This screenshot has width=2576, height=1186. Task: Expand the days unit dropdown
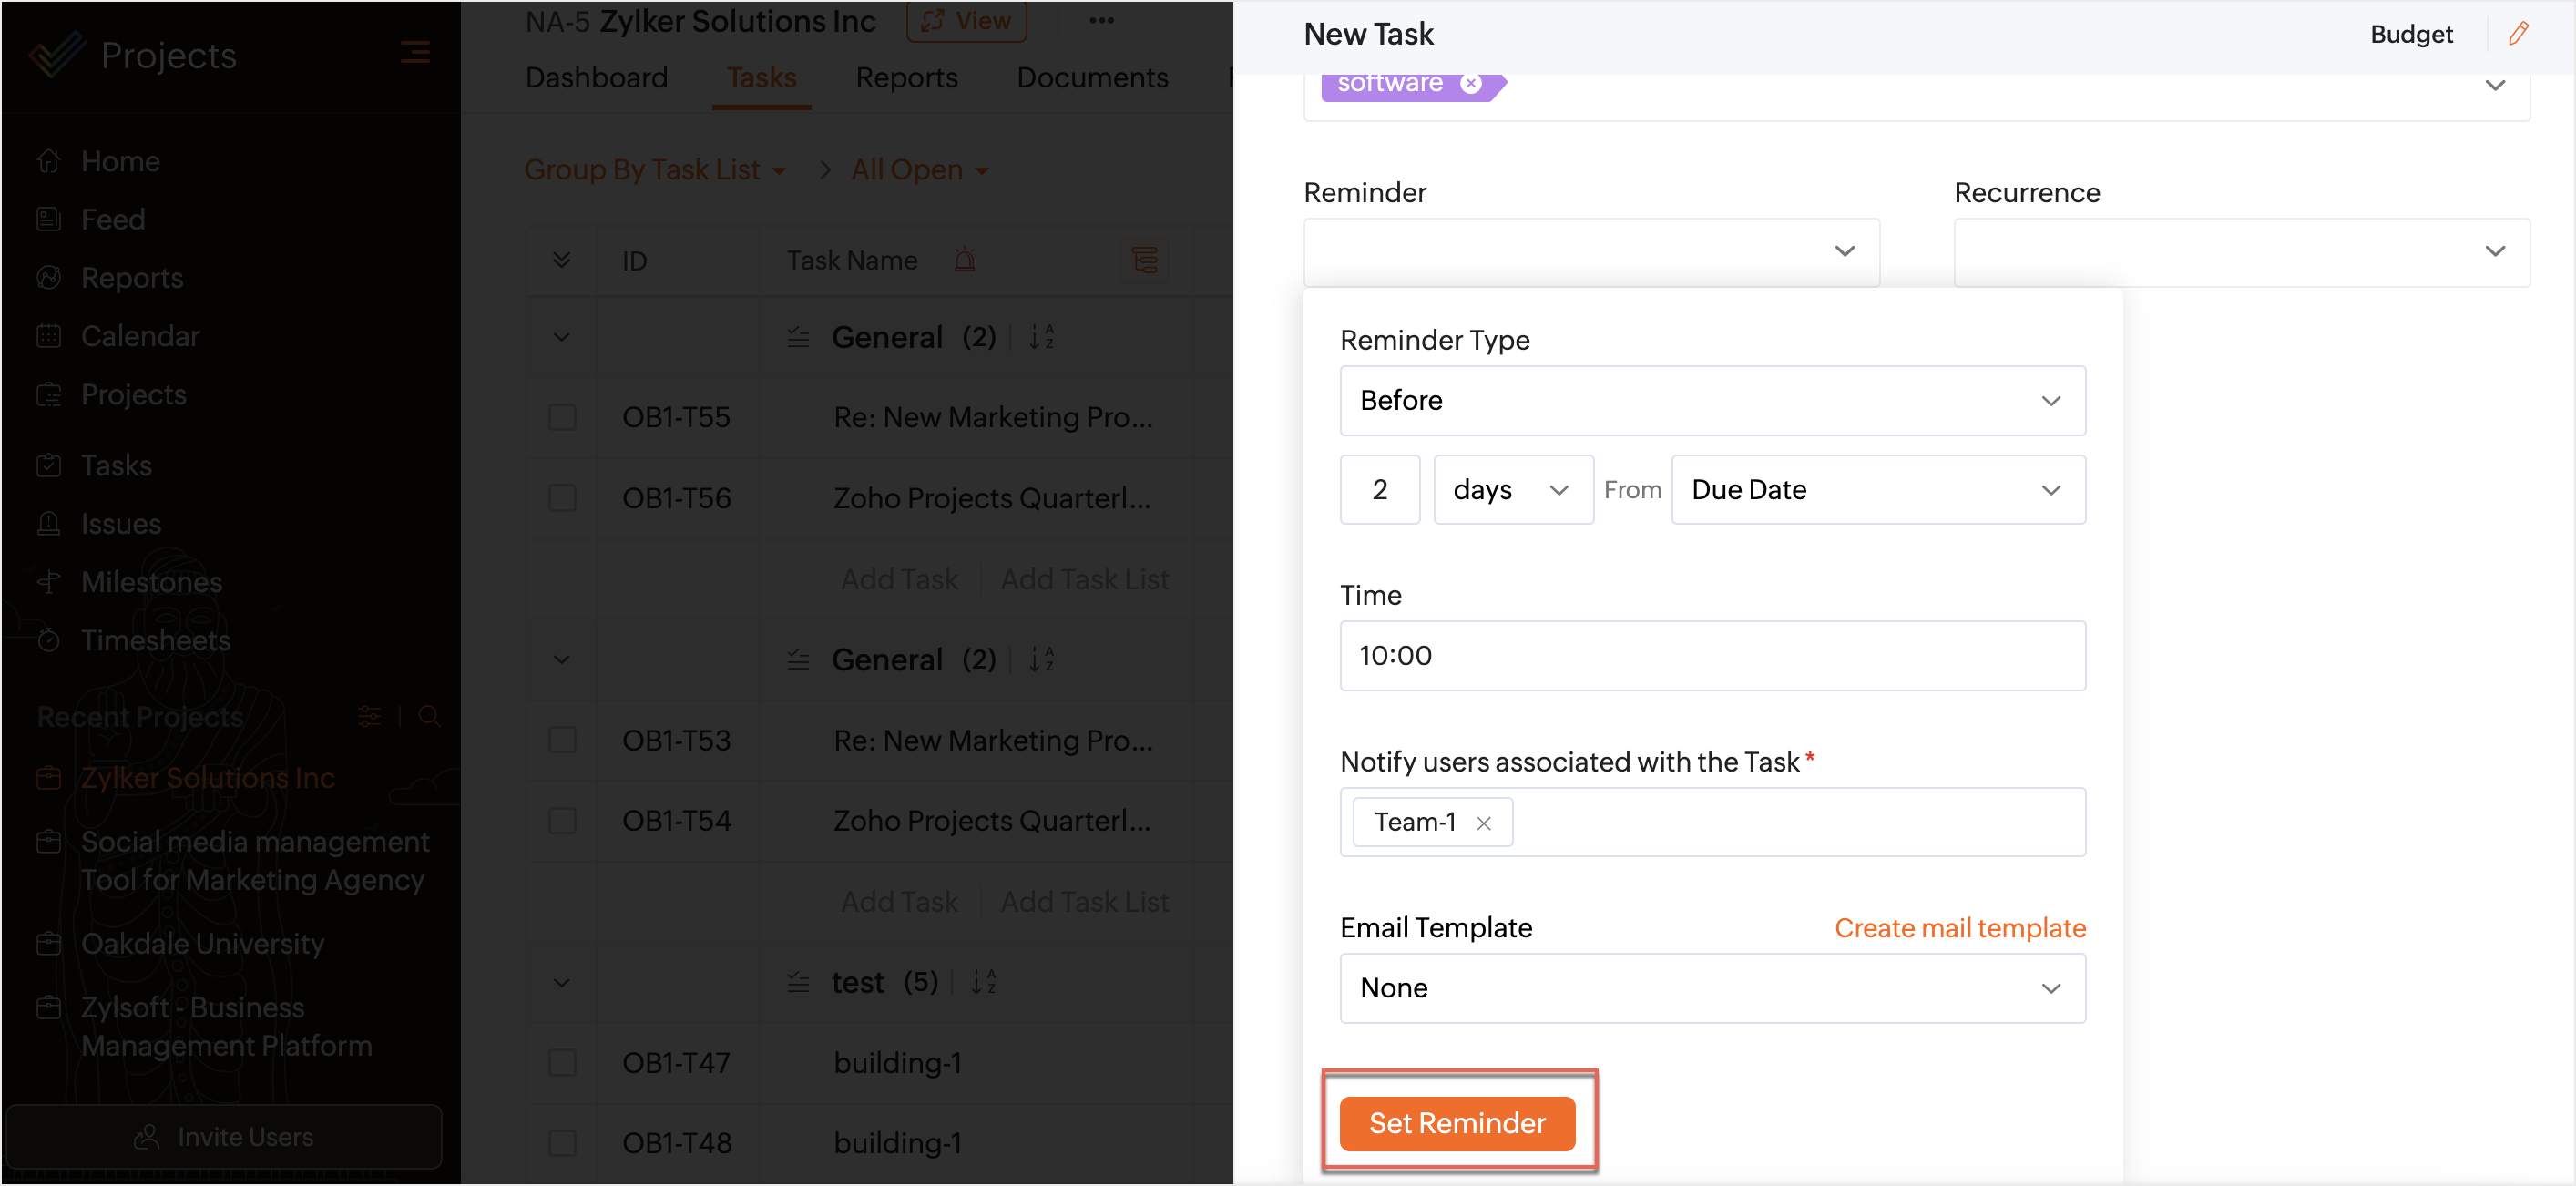click(1512, 490)
